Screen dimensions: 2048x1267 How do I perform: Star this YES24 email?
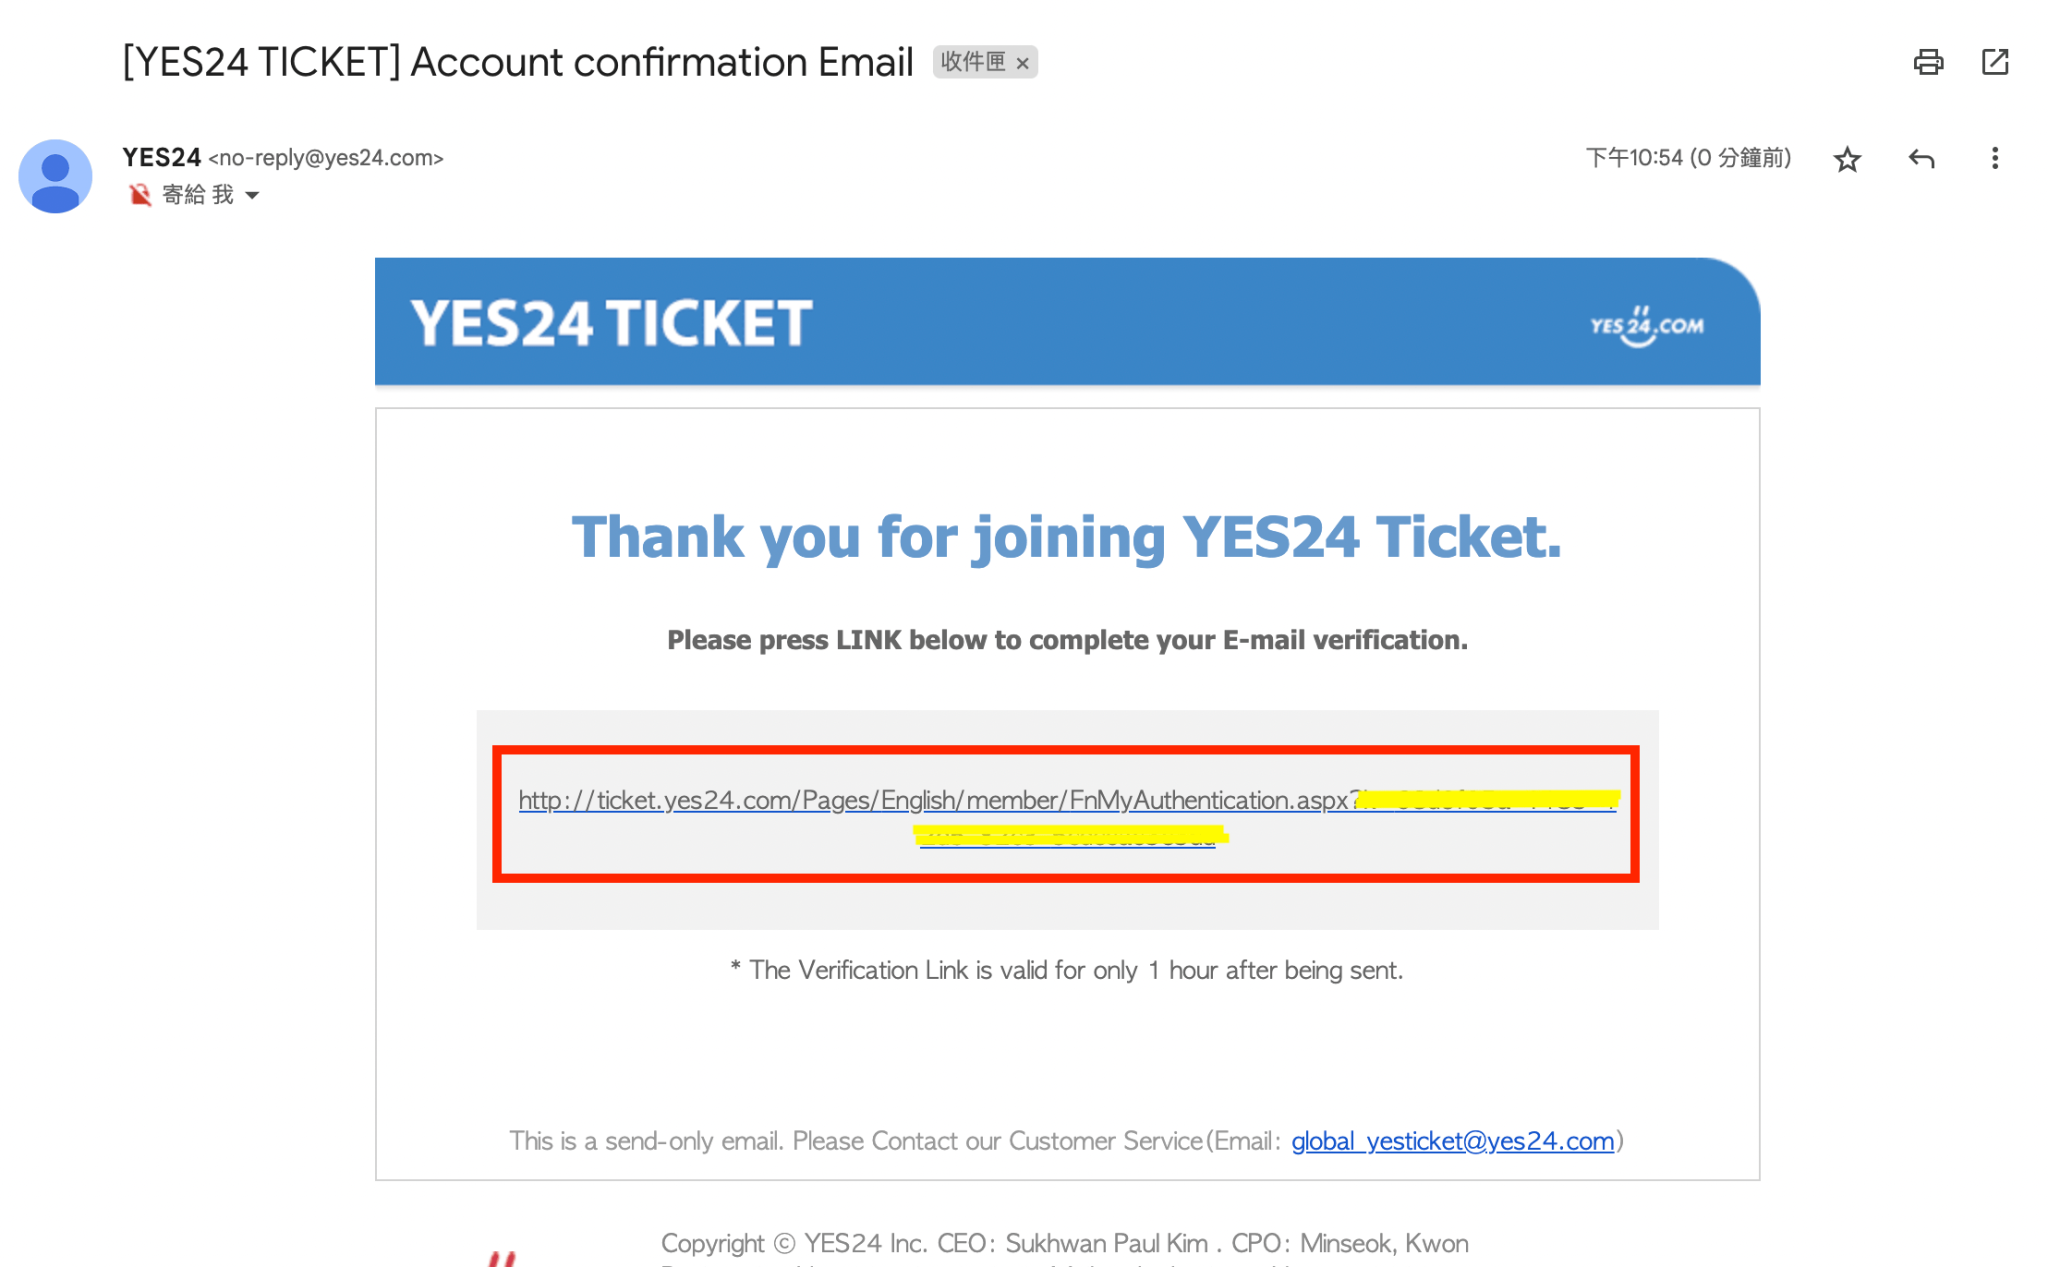1846,159
